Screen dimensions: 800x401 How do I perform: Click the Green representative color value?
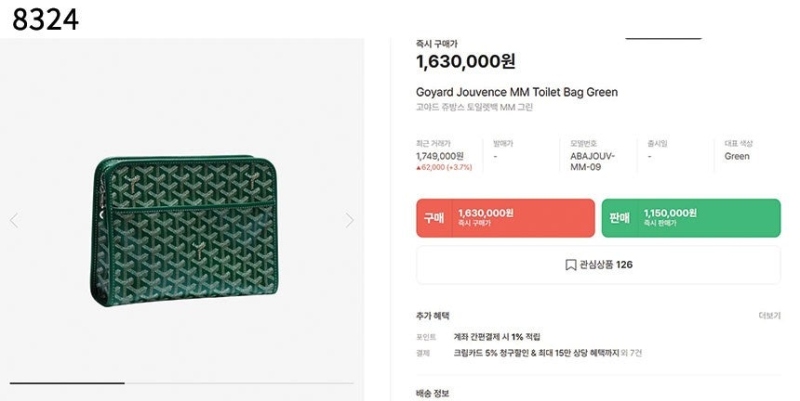coord(737,156)
